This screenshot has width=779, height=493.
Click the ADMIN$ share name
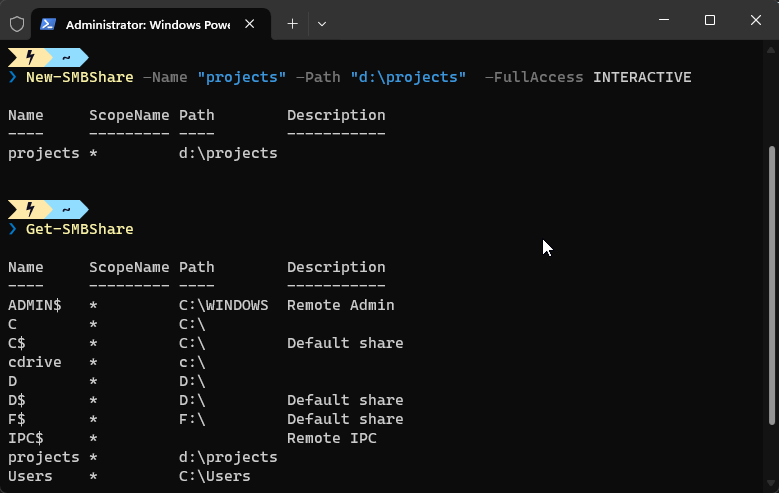[35, 305]
